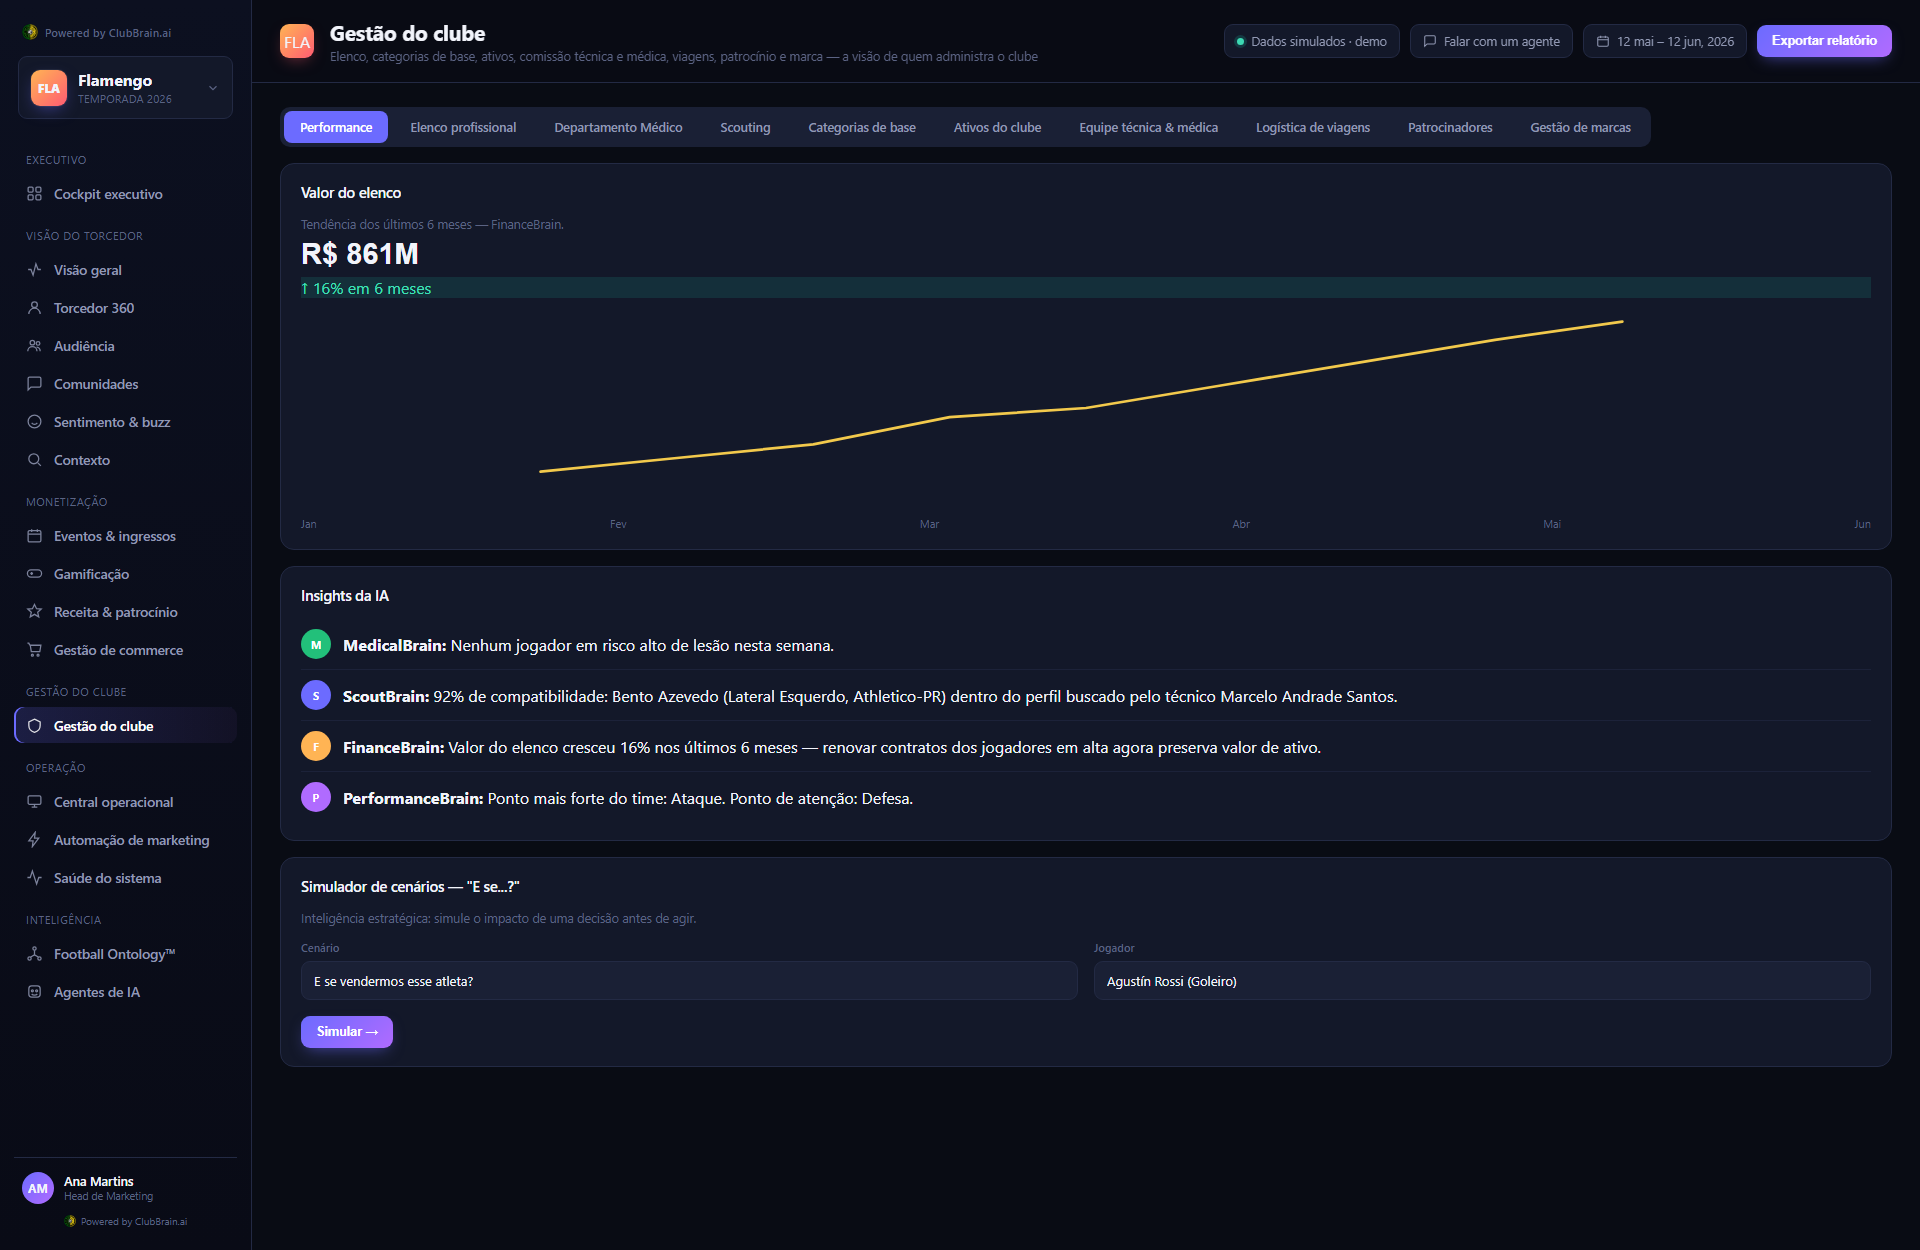Image resolution: width=1920 pixels, height=1250 pixels.
Task: Open the Jogador dropdown Agustín Rossi
Action: click(x=1481, y=981)
